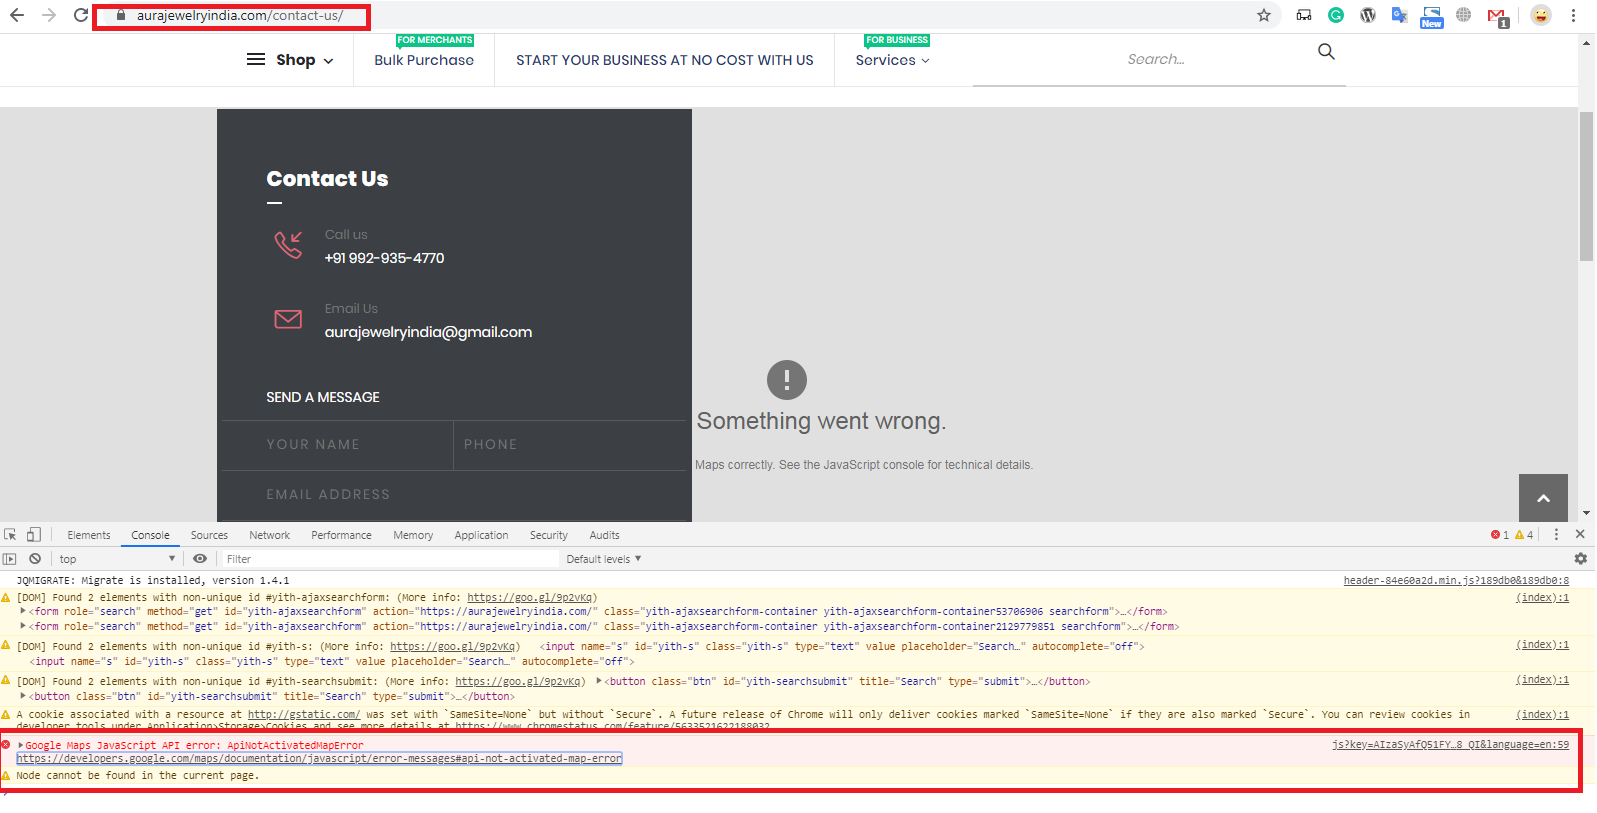1597x813 pixels.
Task: Open console settings gear icon
Action: (1581, 559)
